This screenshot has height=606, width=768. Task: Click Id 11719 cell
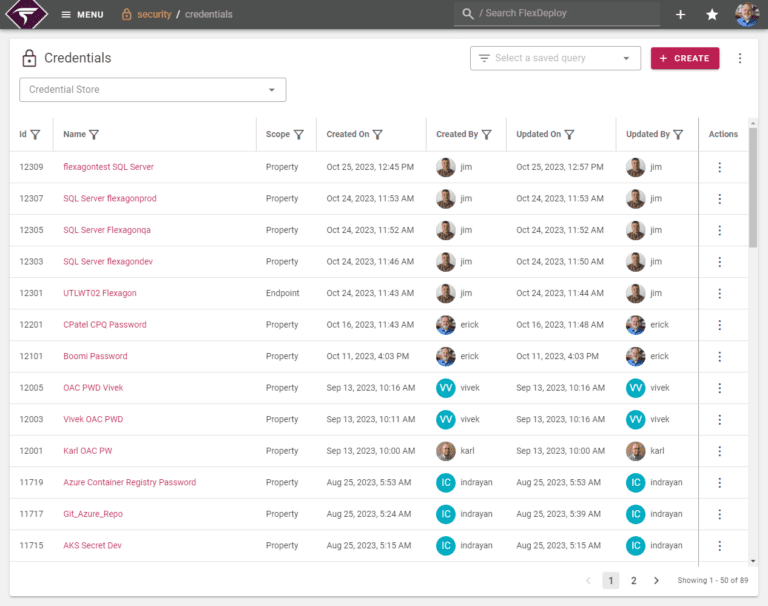[31, 482]
